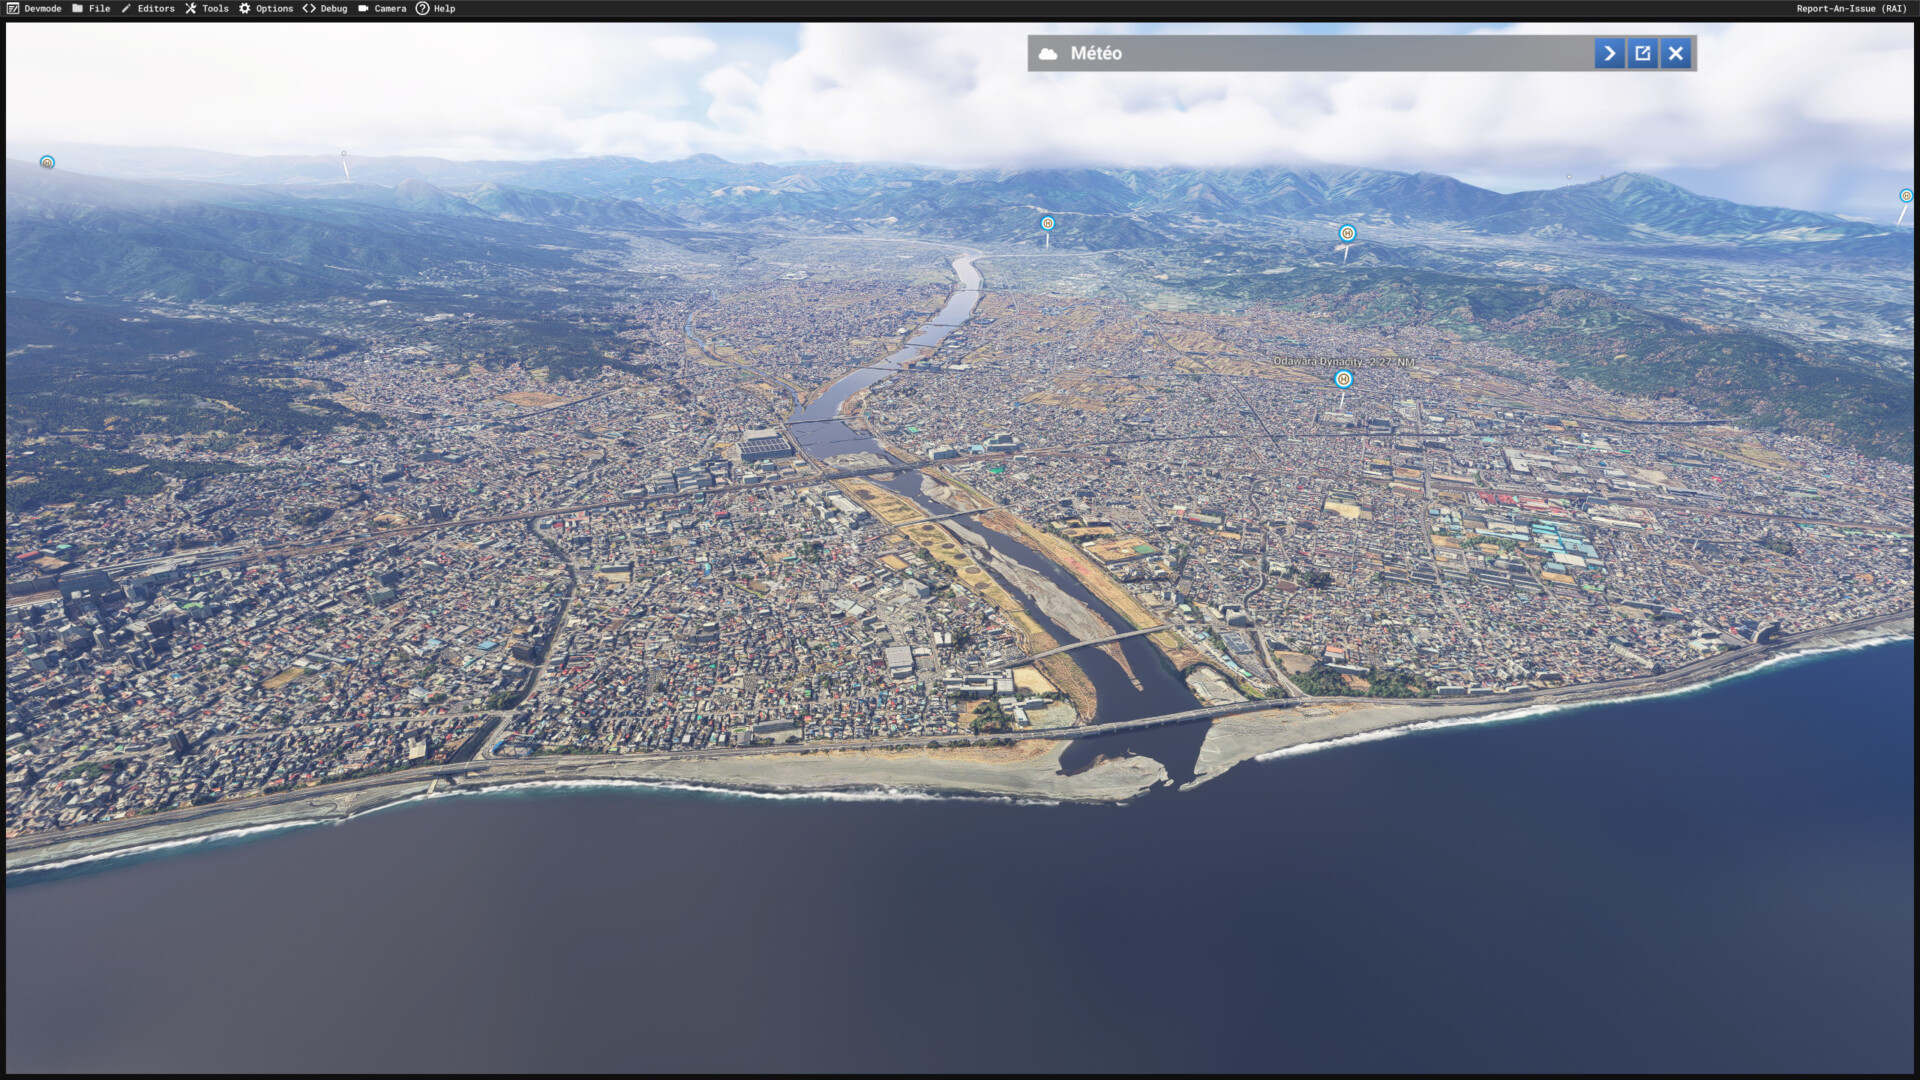Click the Odawara Dynacity distance label

[1342, 361]
